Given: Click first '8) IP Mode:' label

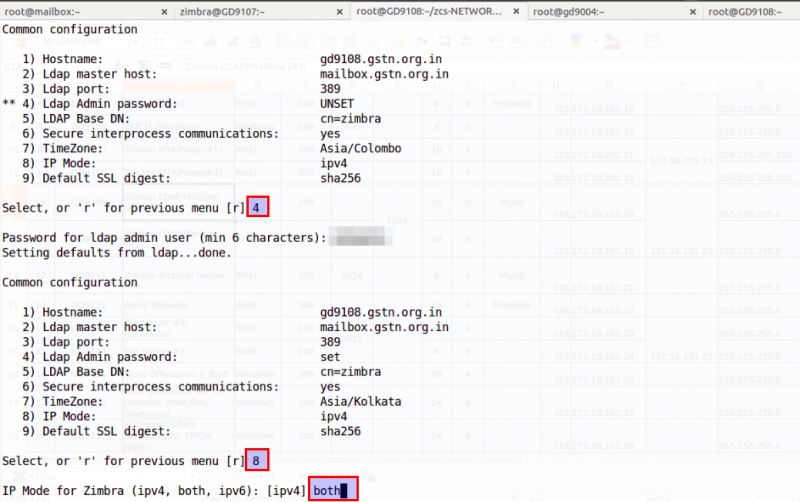Looking at the screenshot, I should click(x=59, y=163).
